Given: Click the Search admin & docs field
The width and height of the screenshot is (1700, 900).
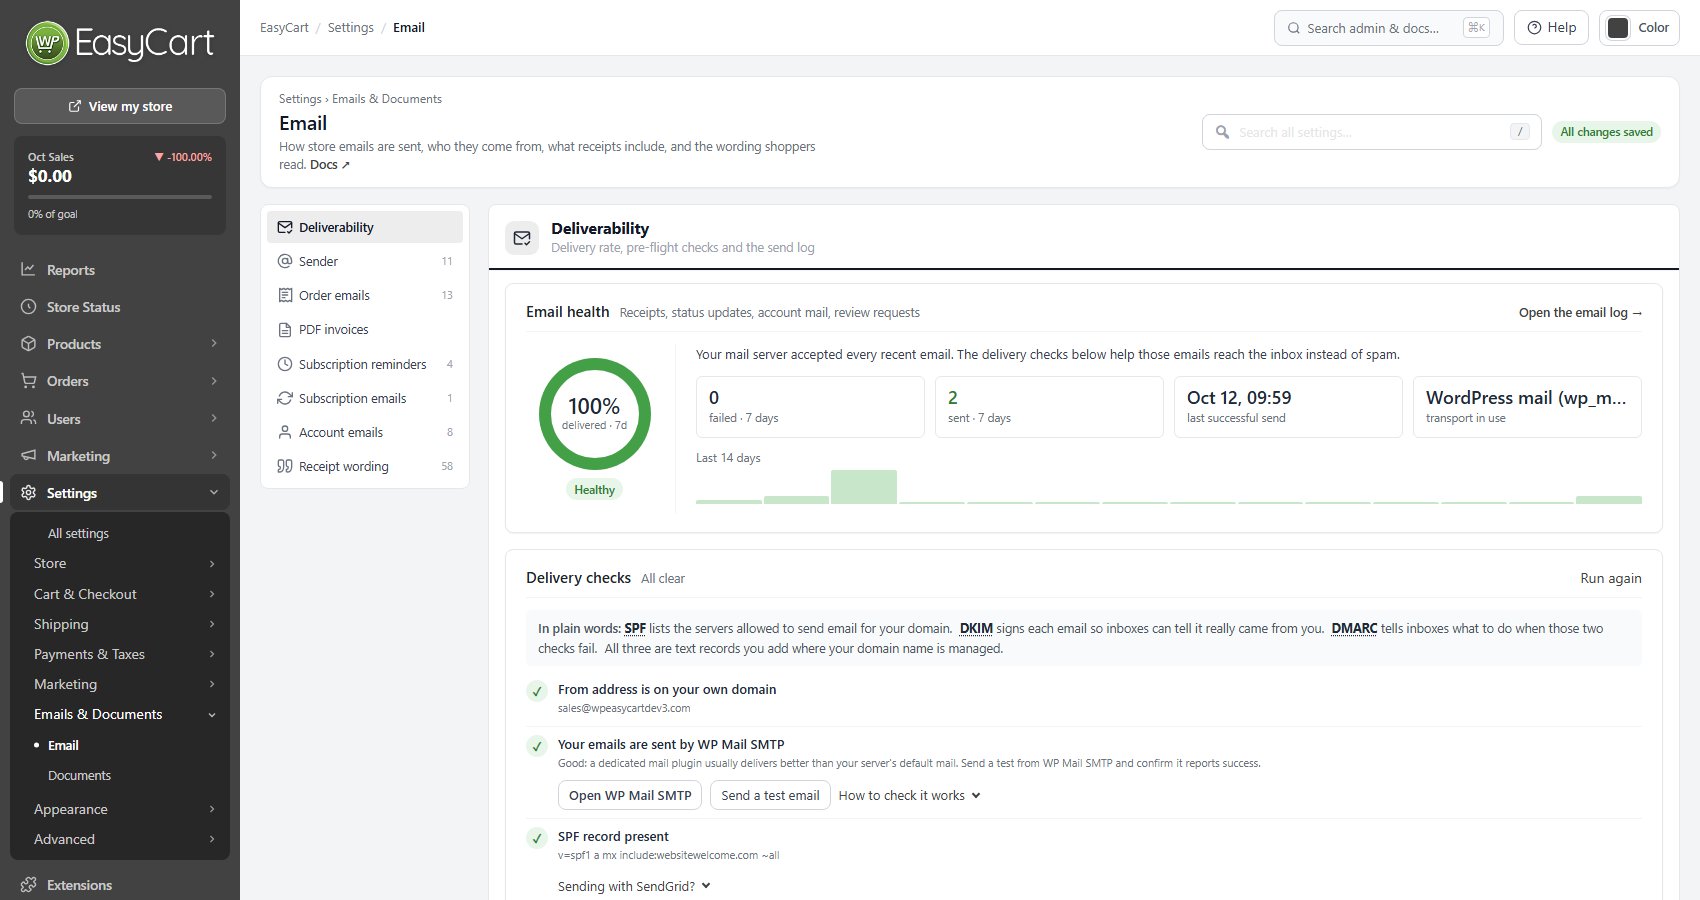Looking at the screenshot, I should 1388,28.
